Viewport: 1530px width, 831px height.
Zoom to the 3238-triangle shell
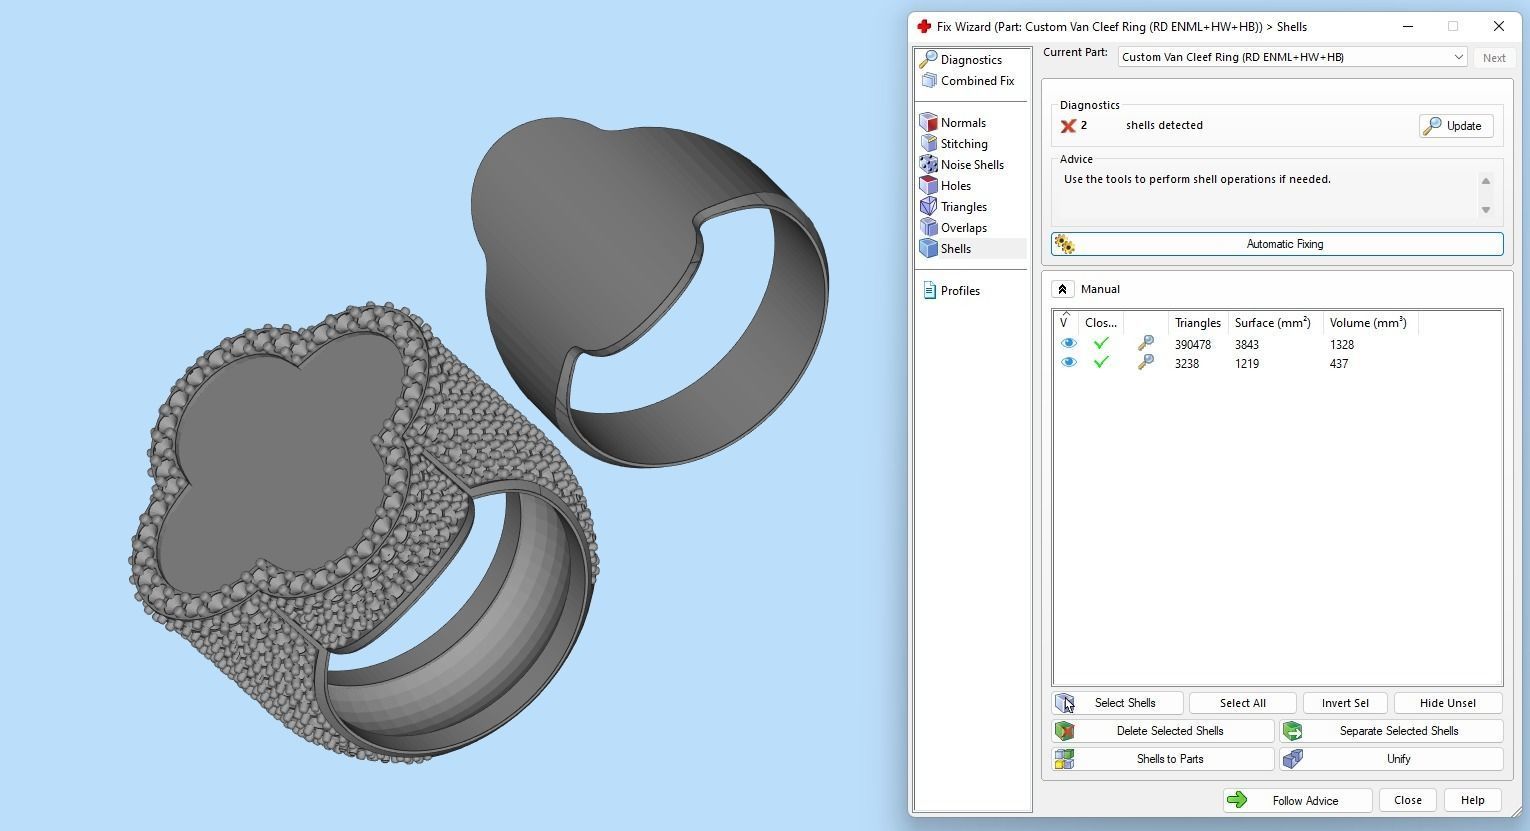click(x=1146, y=363)
